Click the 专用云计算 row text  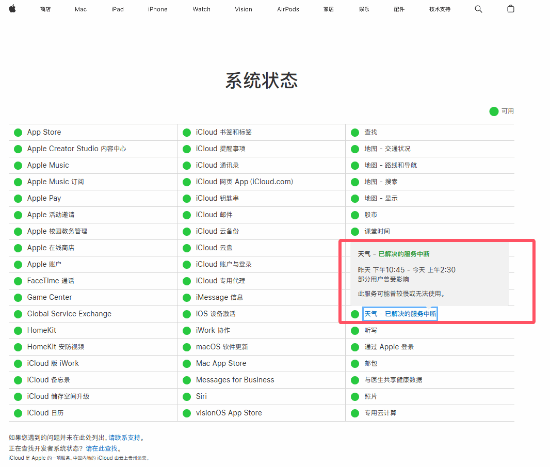(x=380, y=413)
